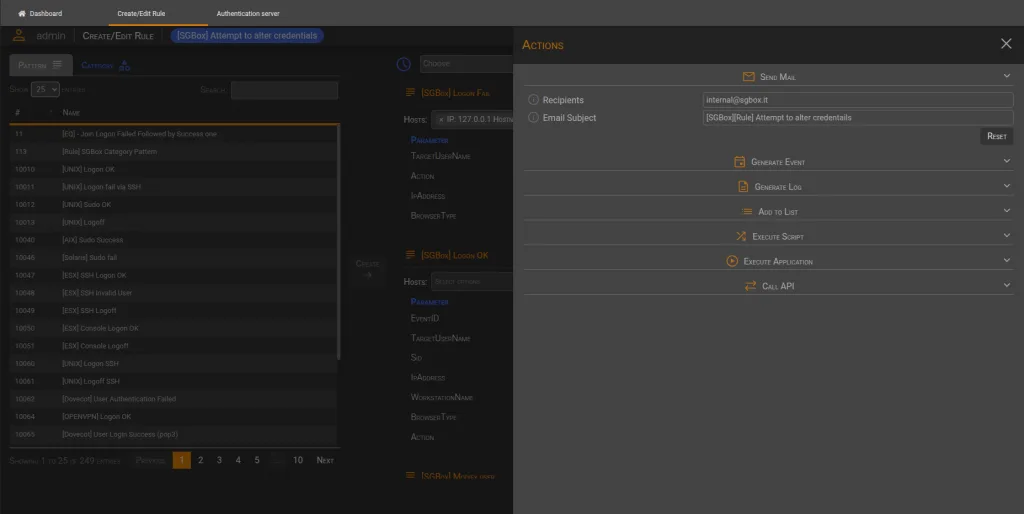This screenshot has height=514, width=1024.
Task: Click the Email Subject field
Action: coord(858,118)
